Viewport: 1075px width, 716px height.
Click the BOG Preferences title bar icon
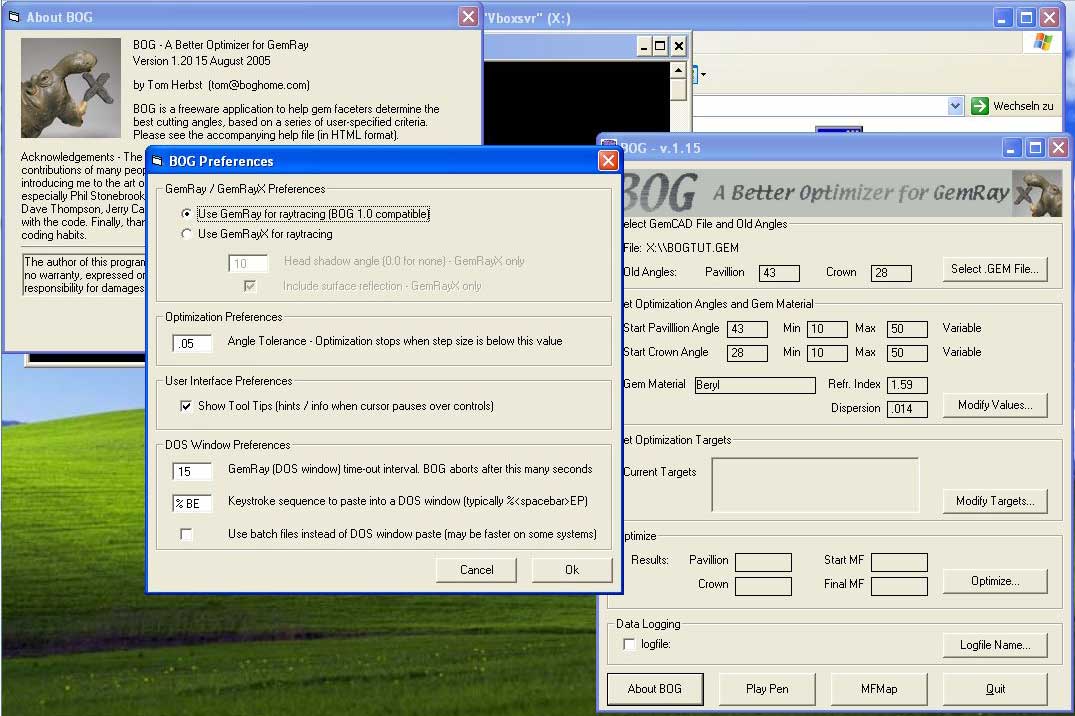(157, 161)
